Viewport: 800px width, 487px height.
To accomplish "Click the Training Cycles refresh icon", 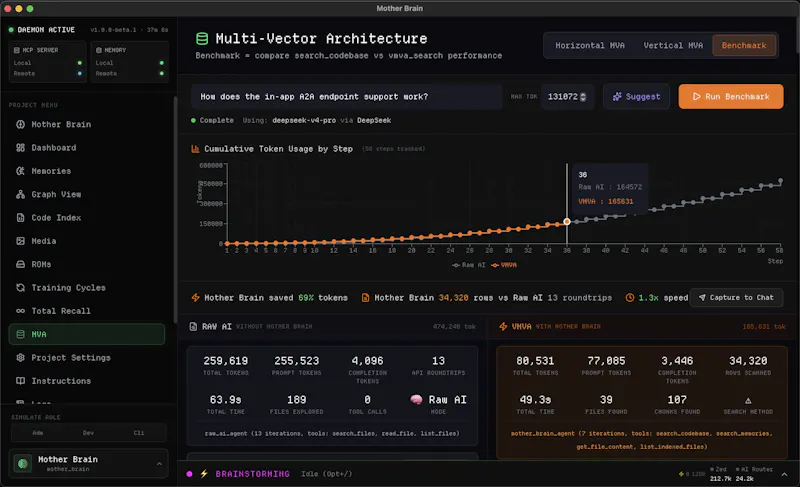I will 20,288.
